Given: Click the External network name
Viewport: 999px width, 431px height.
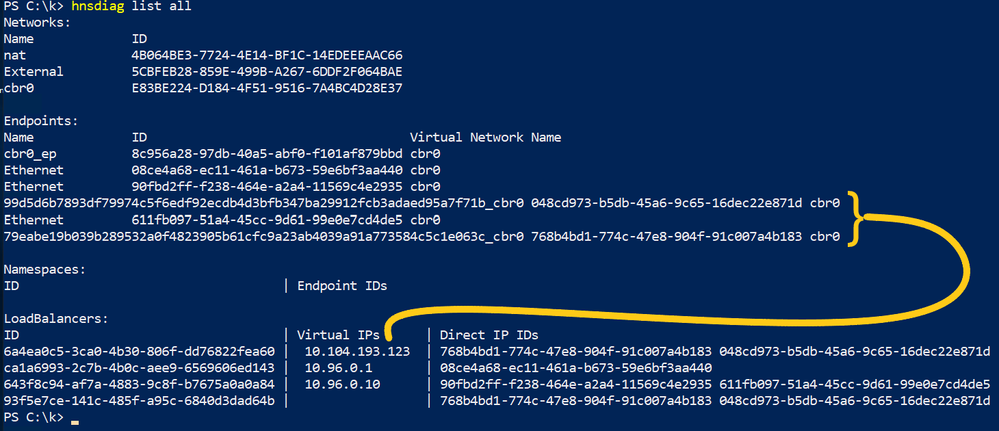Looking at the screenshot, I should pyautogui.click(x=33, y=71).
